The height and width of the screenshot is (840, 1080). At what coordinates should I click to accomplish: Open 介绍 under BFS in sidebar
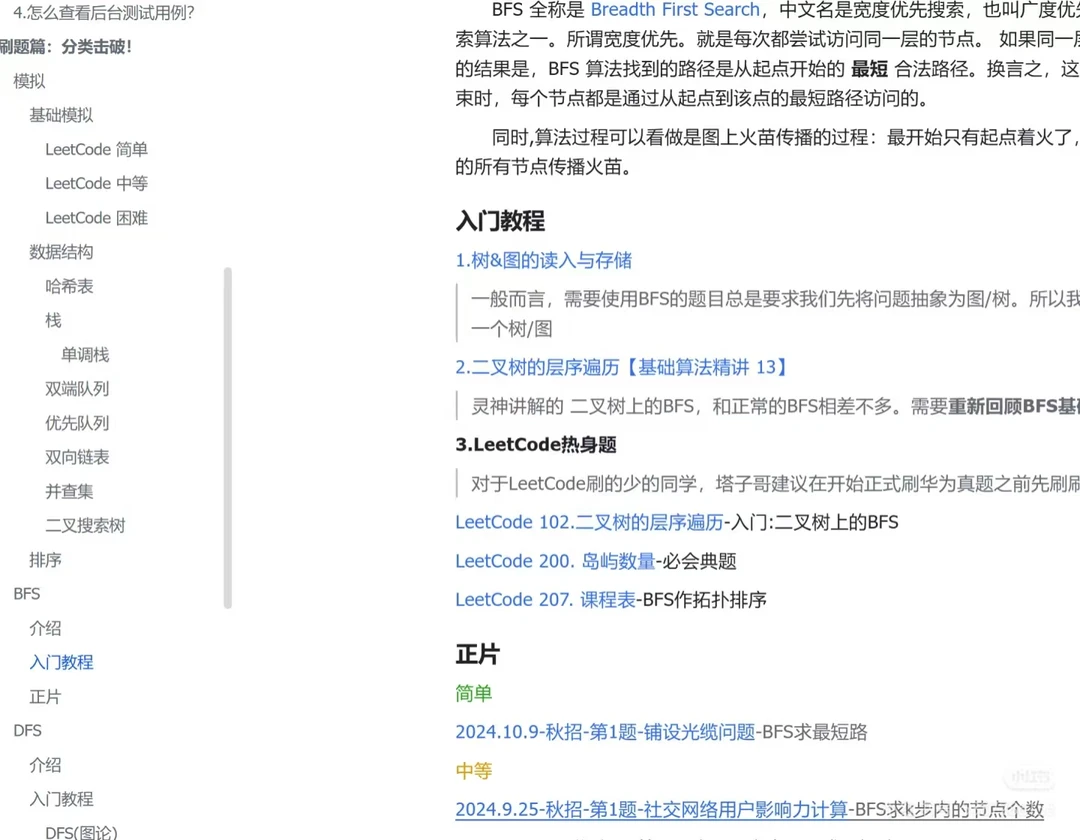45,628
